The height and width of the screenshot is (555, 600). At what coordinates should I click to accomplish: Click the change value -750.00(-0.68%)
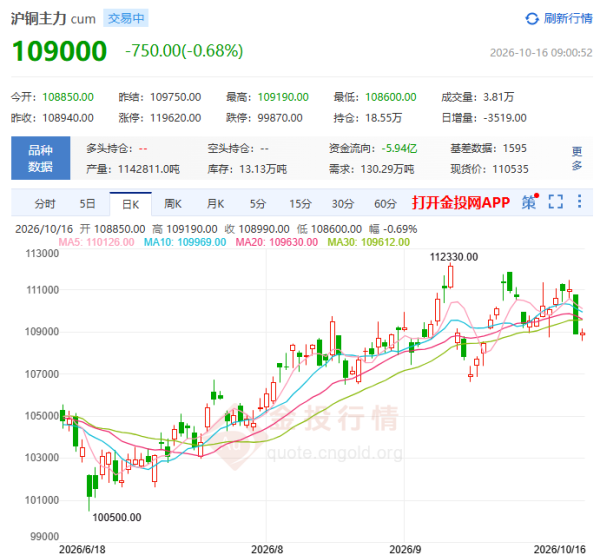pos(184,51)
